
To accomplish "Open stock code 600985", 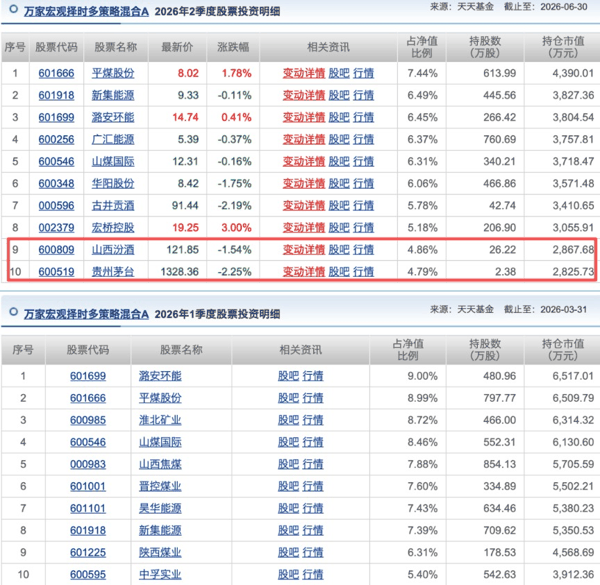I will [88, 420].
